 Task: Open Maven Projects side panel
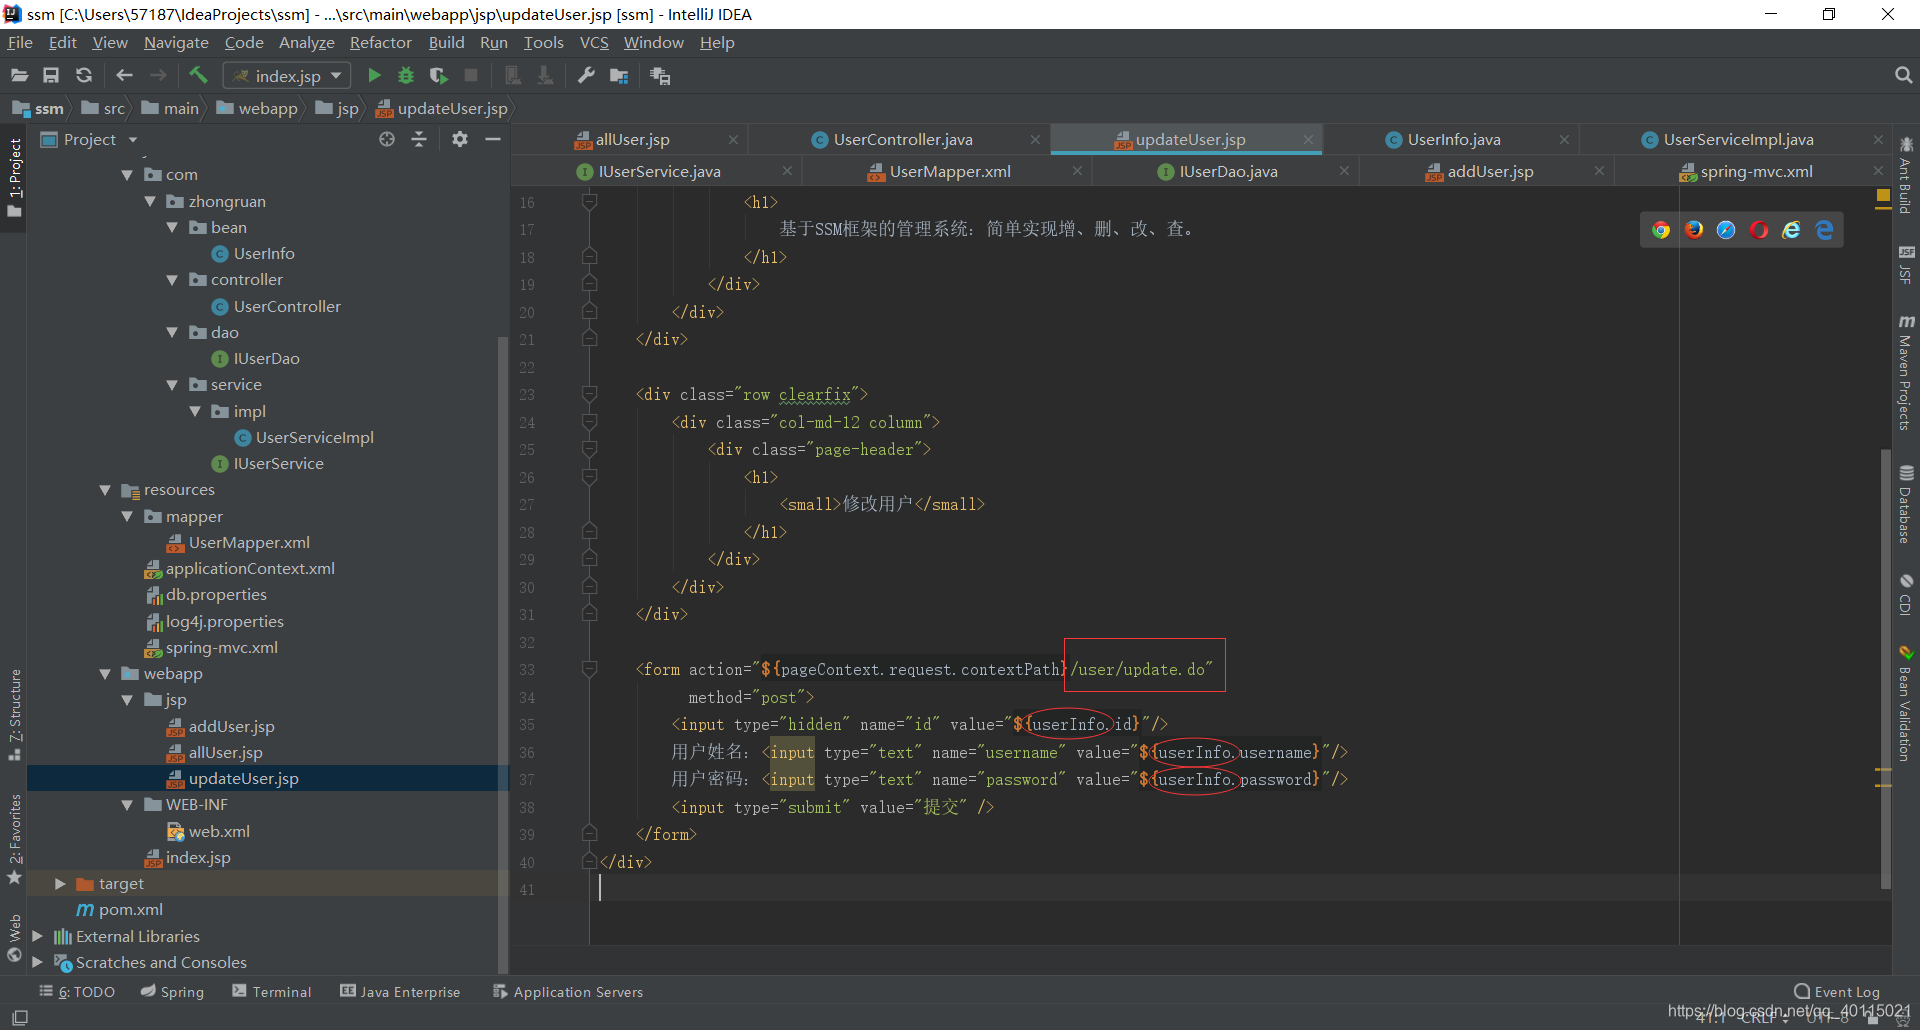(1906, 373)
